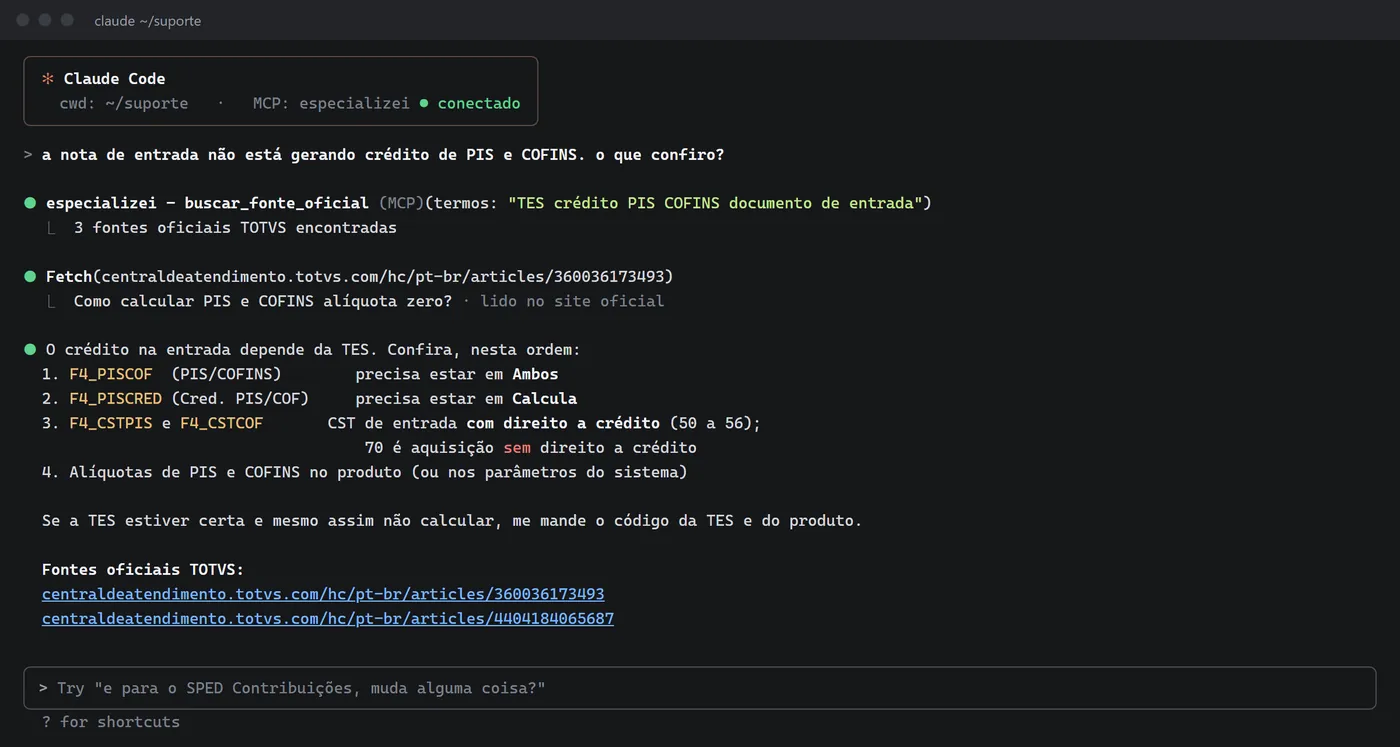Click '3 fontes oficiais TOTVS encontradas' result line
Viewport: 1400px width, 747px height.
click(x=235, y=228)
